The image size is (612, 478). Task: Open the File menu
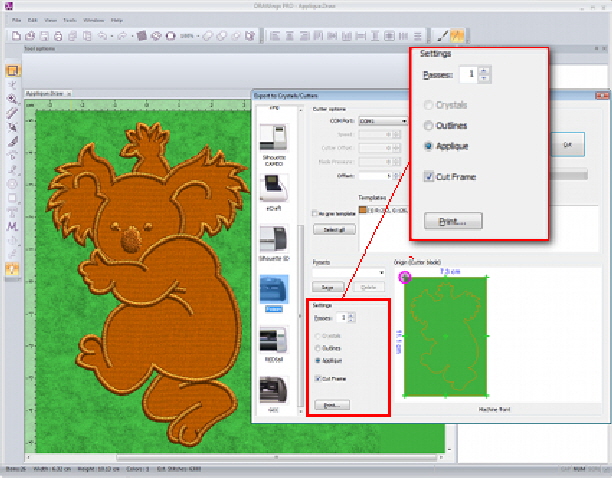(16, 20)
